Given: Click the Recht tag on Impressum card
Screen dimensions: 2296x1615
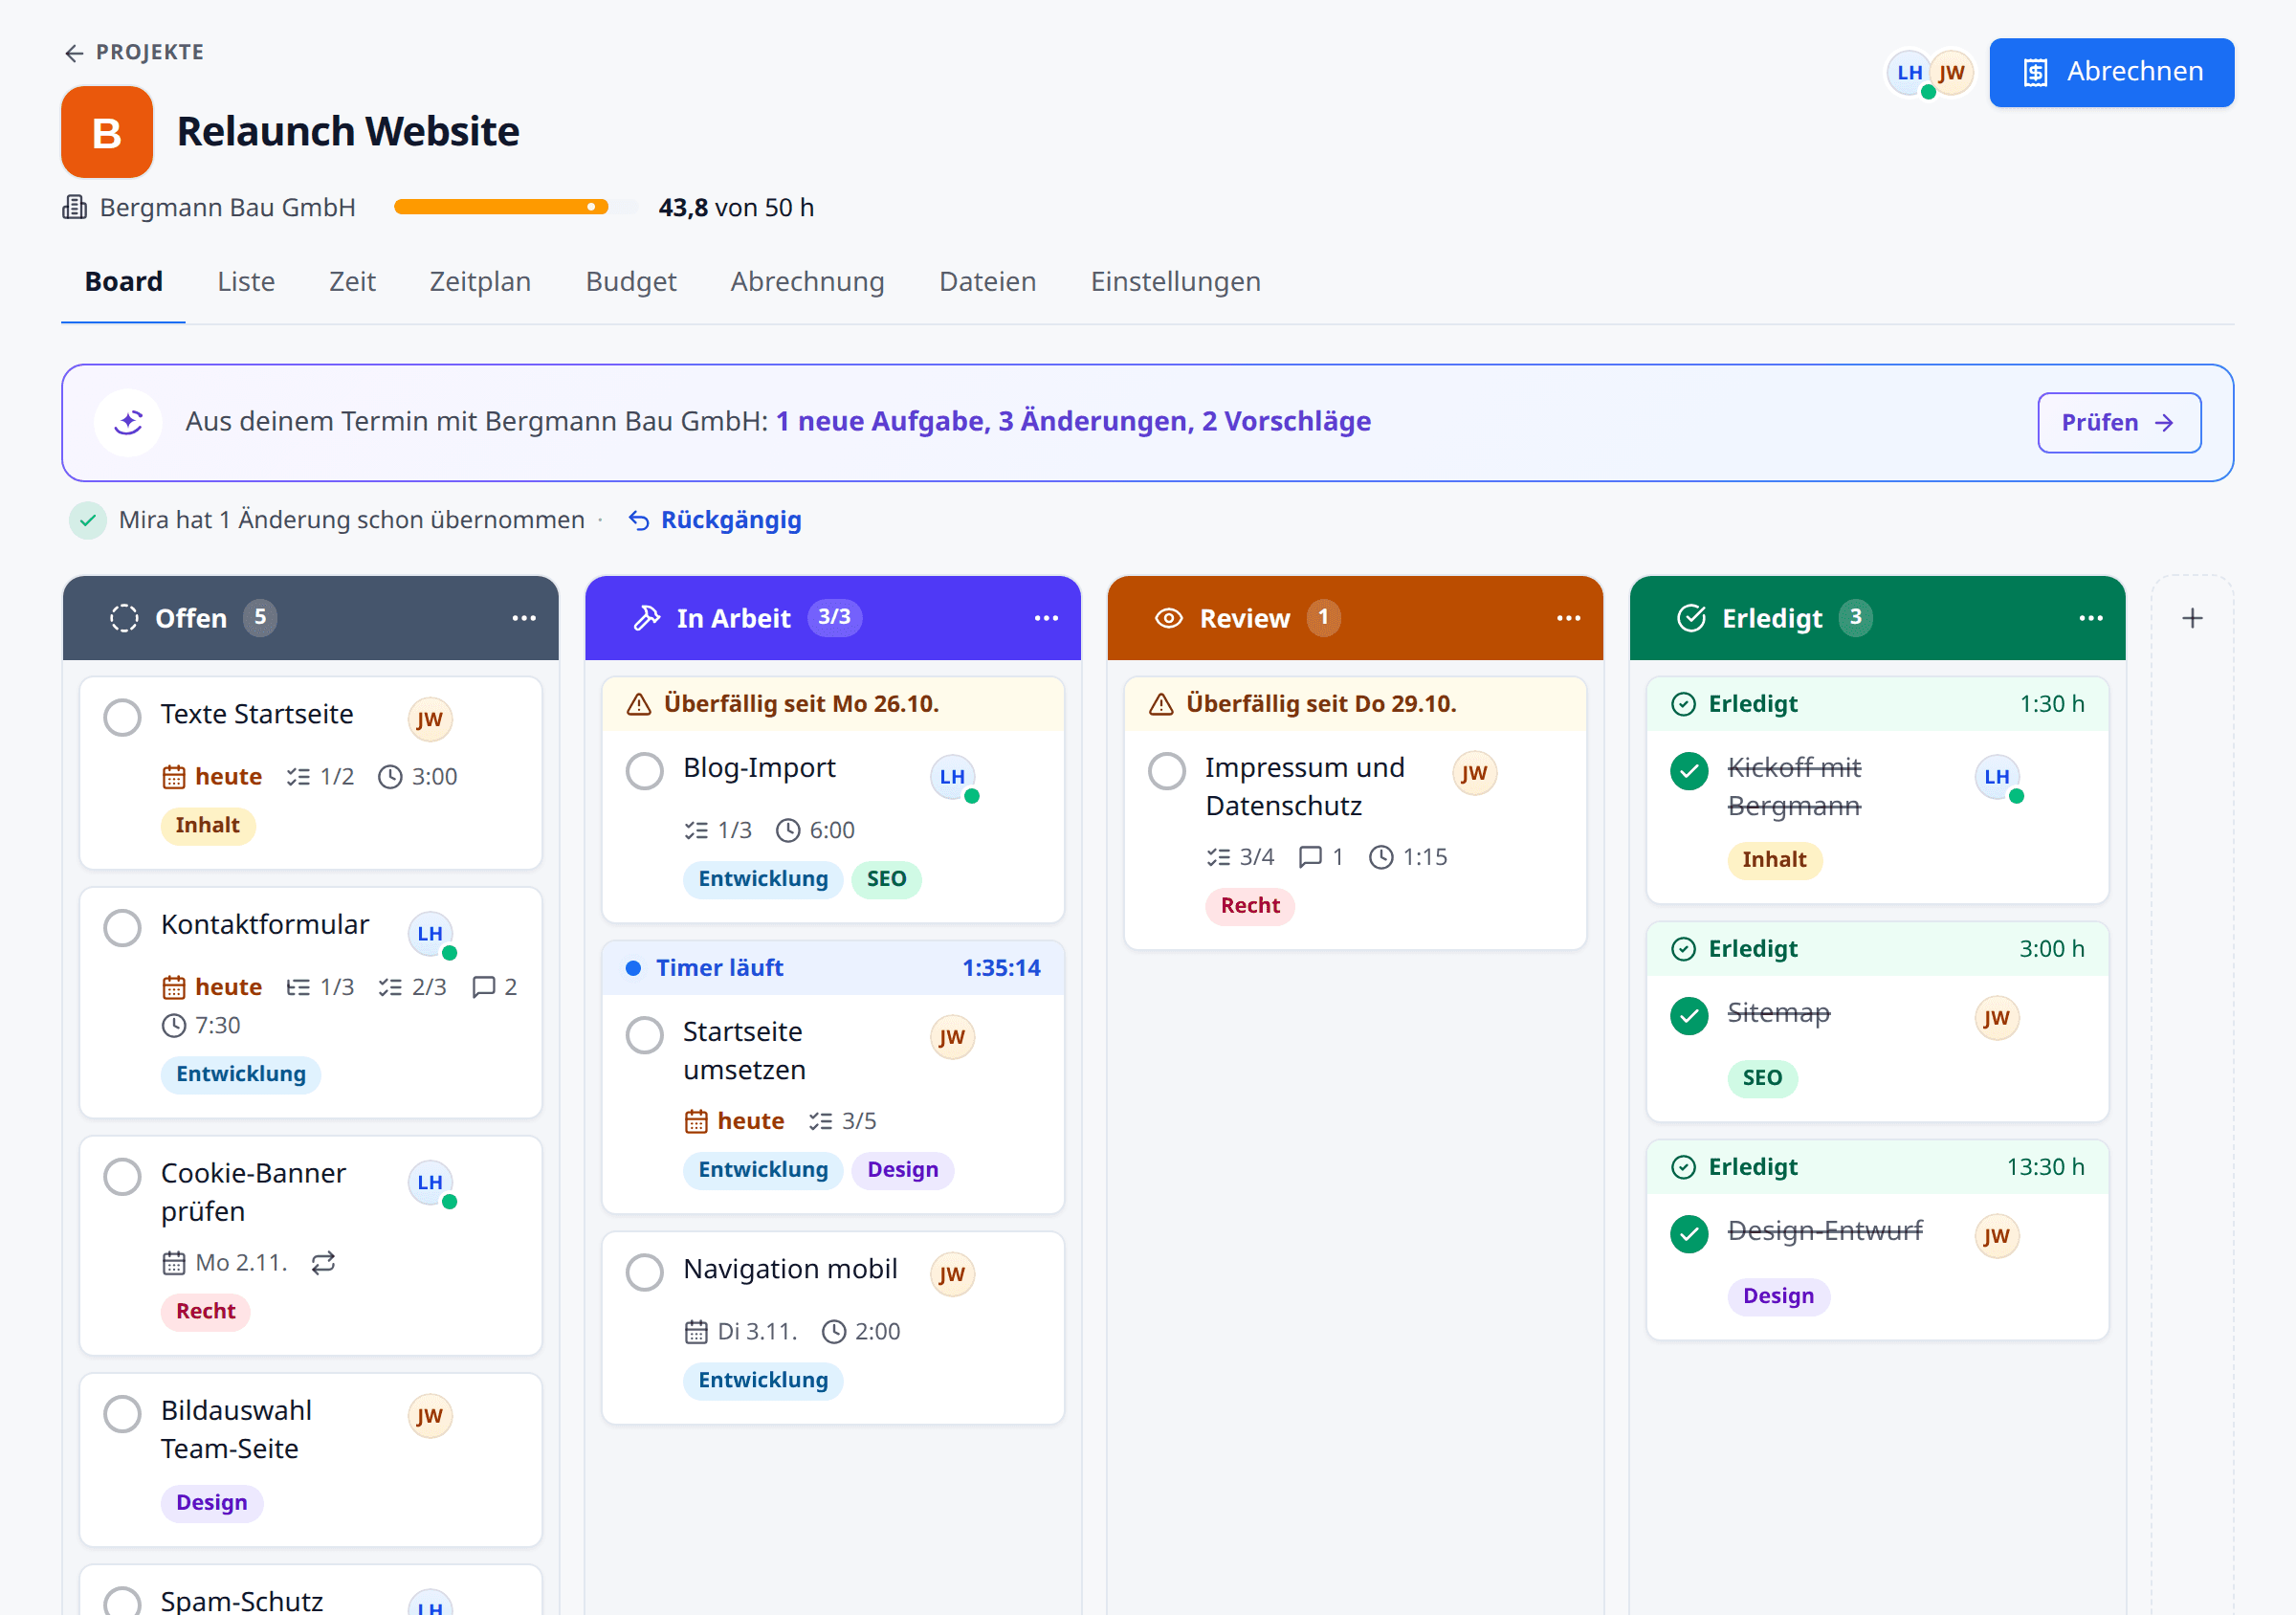Looking at the screenshot, I should click(1249, 905).
